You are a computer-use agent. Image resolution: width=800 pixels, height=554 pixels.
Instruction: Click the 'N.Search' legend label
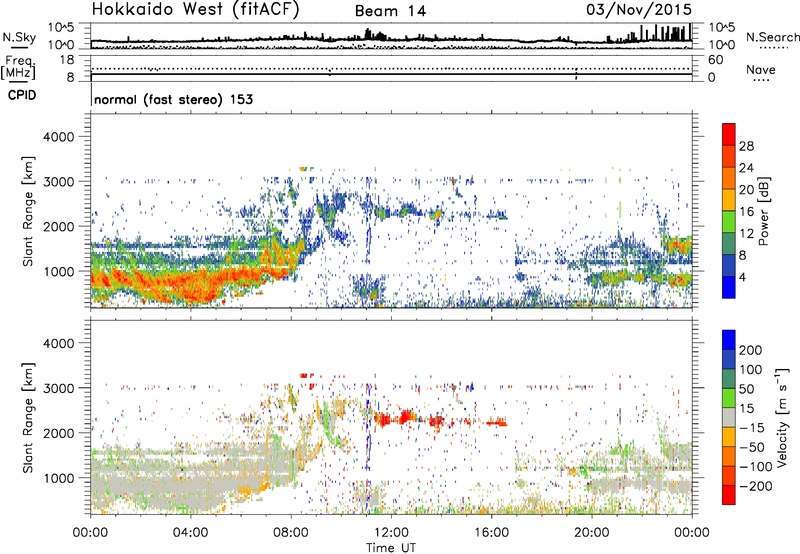[x=773, y=37]
